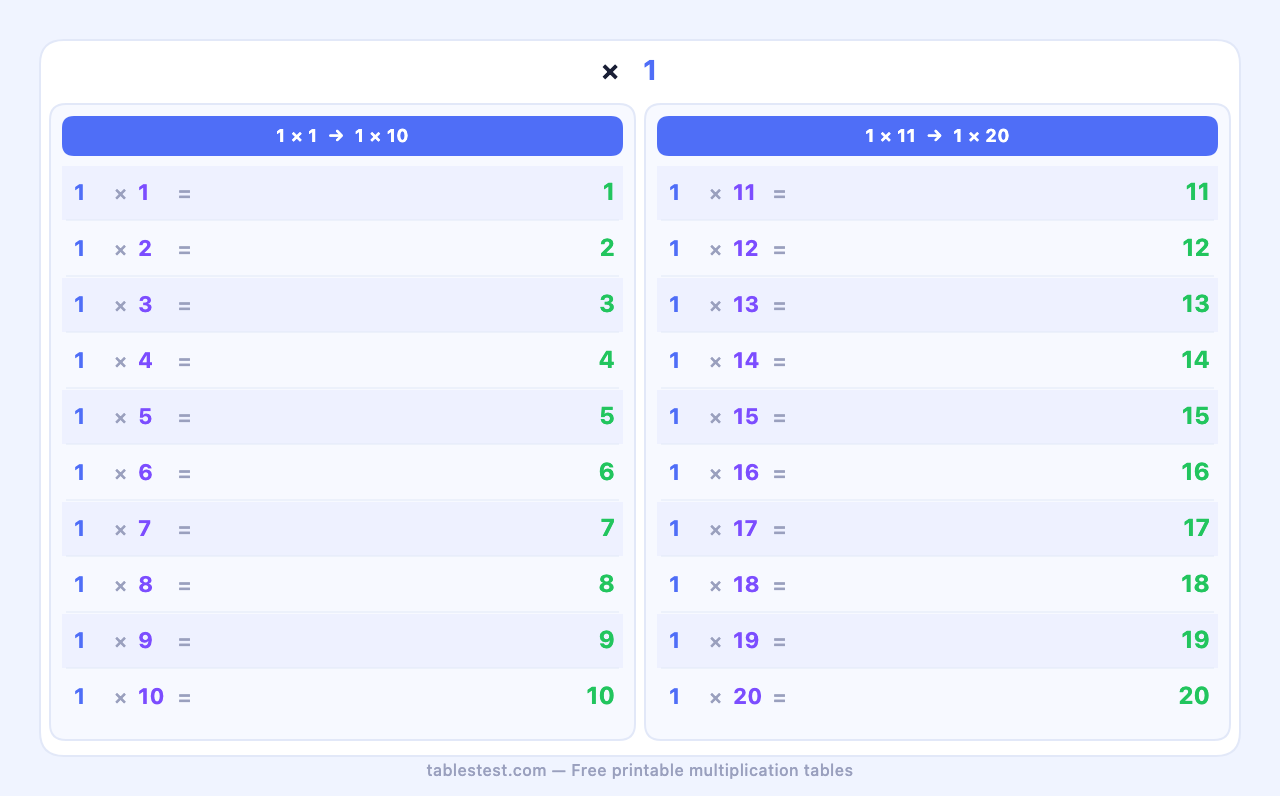
Task: Open the tablestest.com footer link
Action: click(486, 770)
